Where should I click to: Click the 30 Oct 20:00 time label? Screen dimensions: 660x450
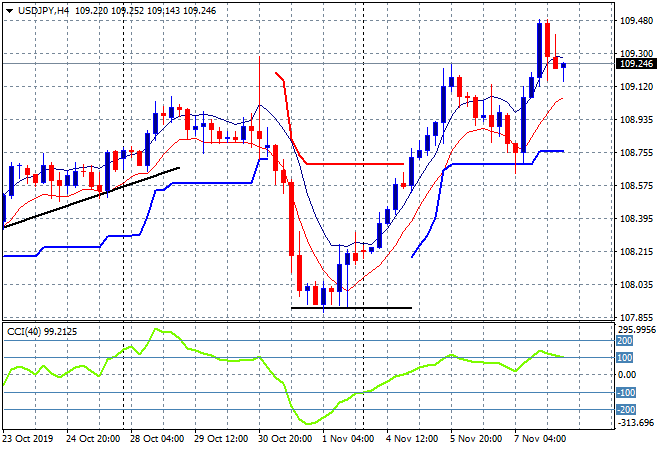(x=285, y=439)
